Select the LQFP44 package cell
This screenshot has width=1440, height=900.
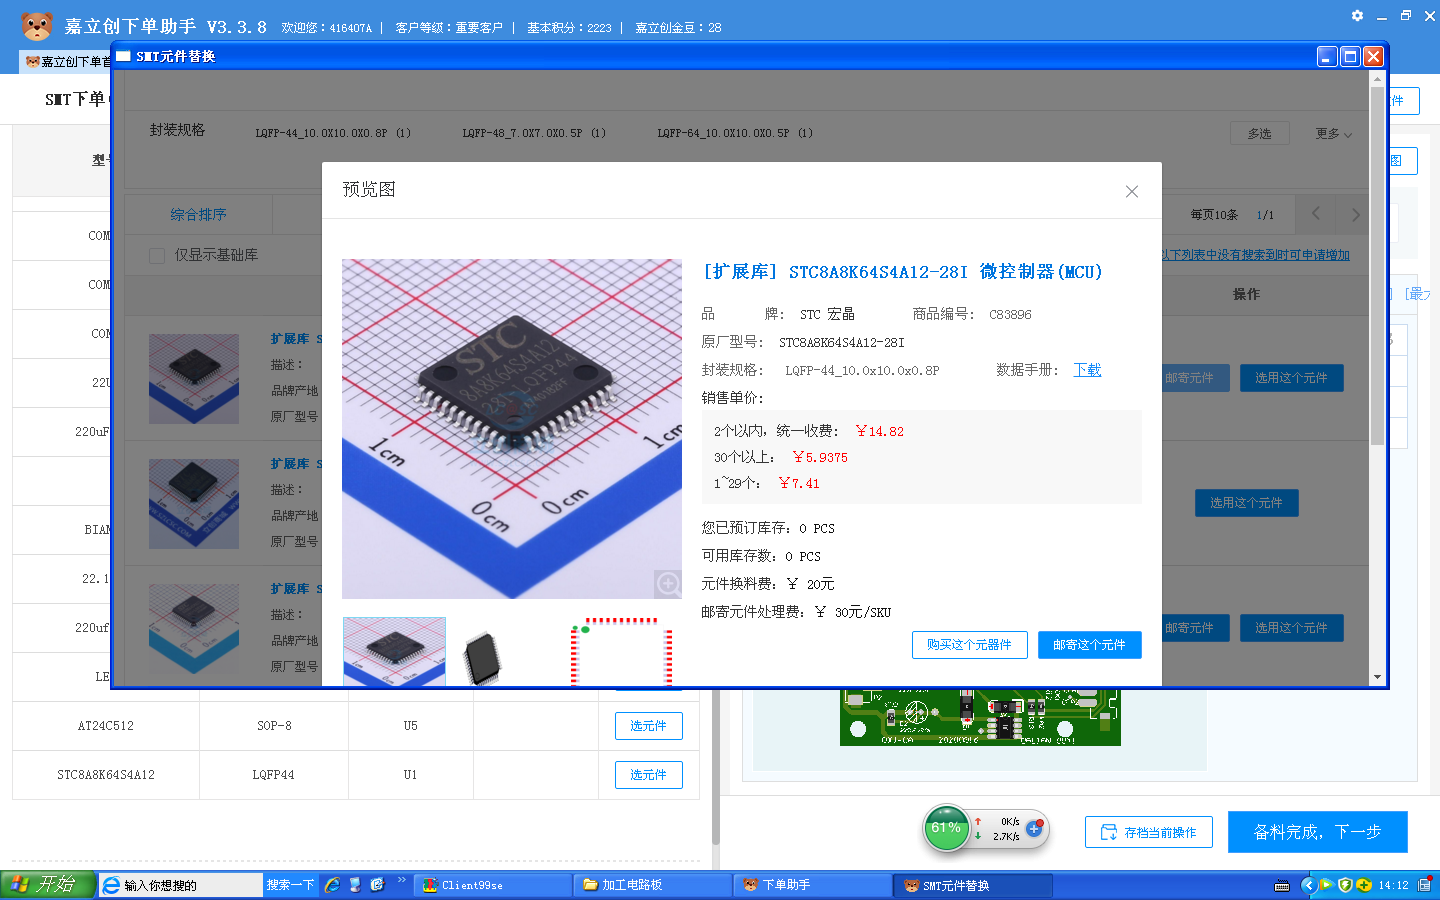point(274,775)
